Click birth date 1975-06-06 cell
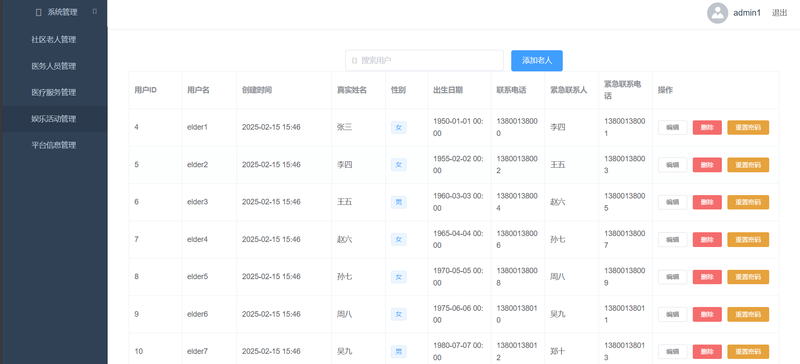The image size is (800, 364). point(458,314)
